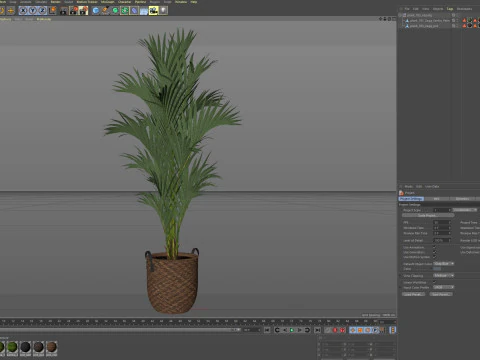Open the Render menu

[56, 2]
